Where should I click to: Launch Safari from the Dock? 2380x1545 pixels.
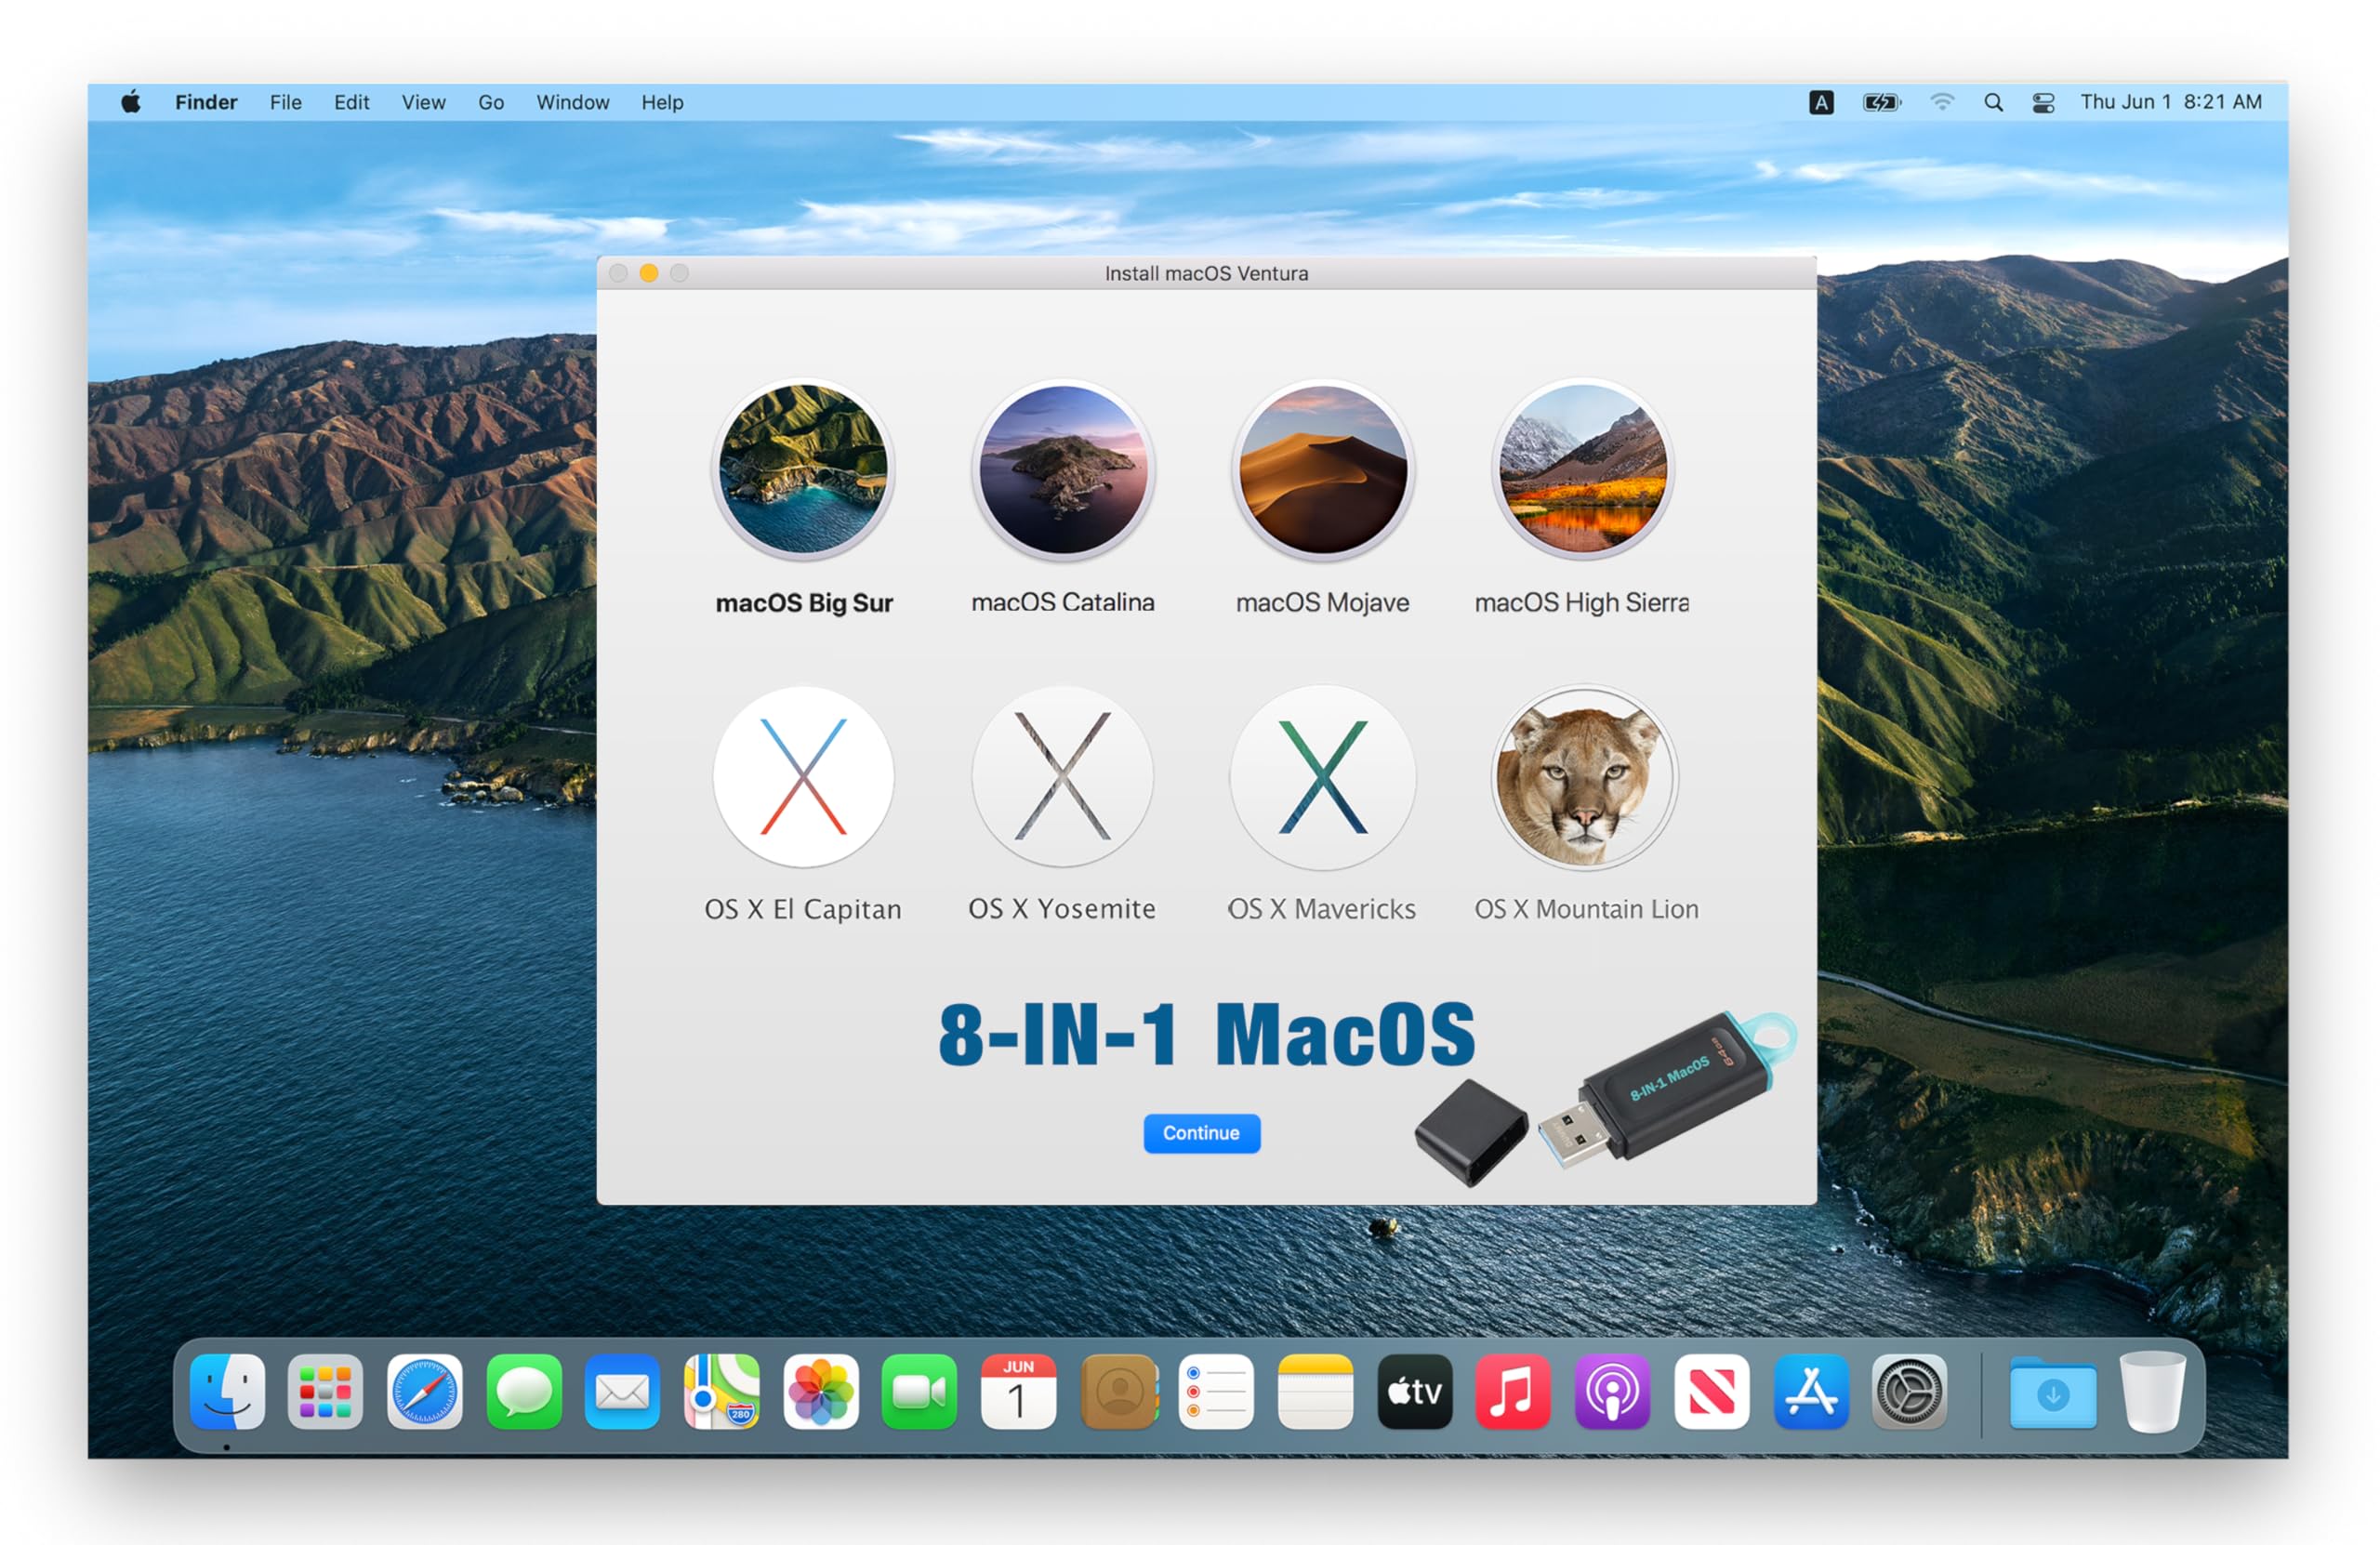pyautogui.click(x=424, y=1392)
